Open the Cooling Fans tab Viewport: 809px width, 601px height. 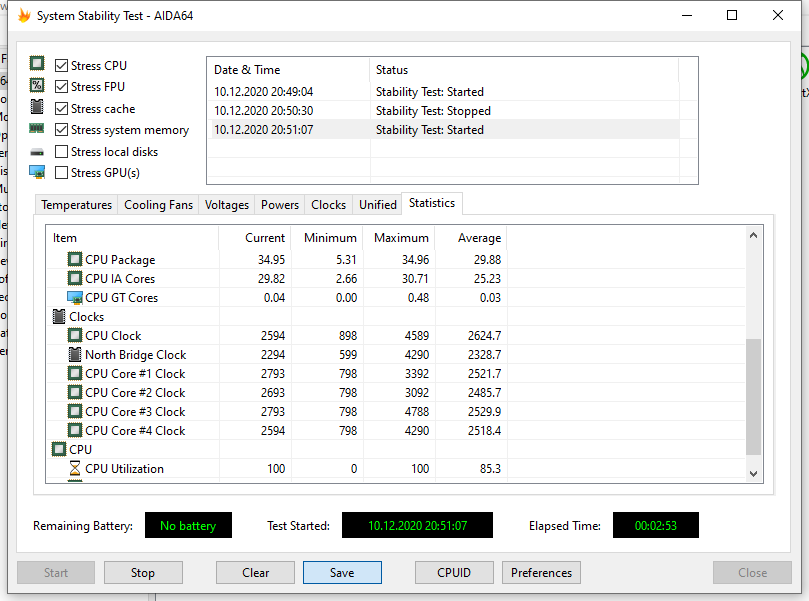158,205
